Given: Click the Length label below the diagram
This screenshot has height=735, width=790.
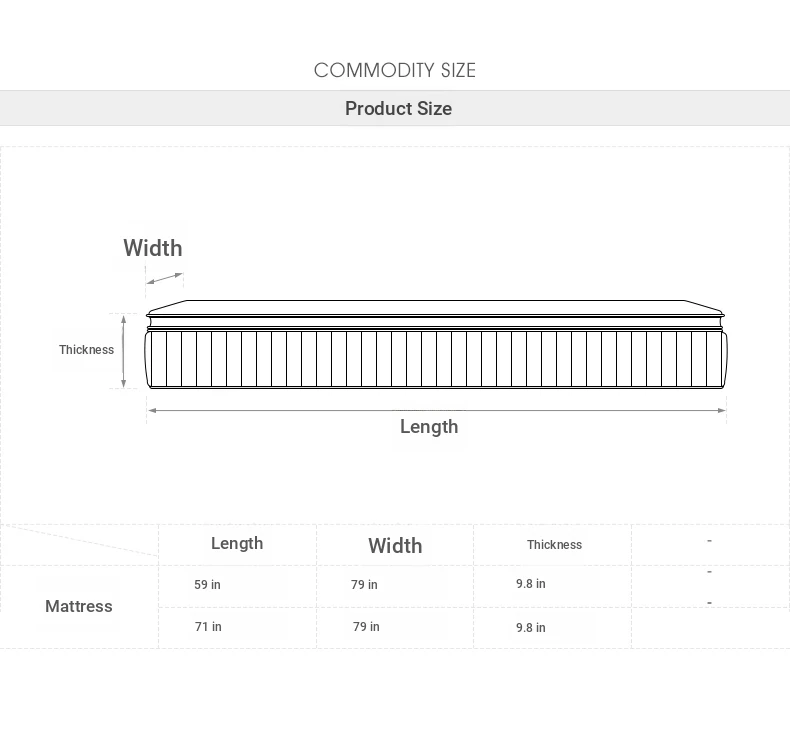Looking at the screenshot, I should click(429, 427).
